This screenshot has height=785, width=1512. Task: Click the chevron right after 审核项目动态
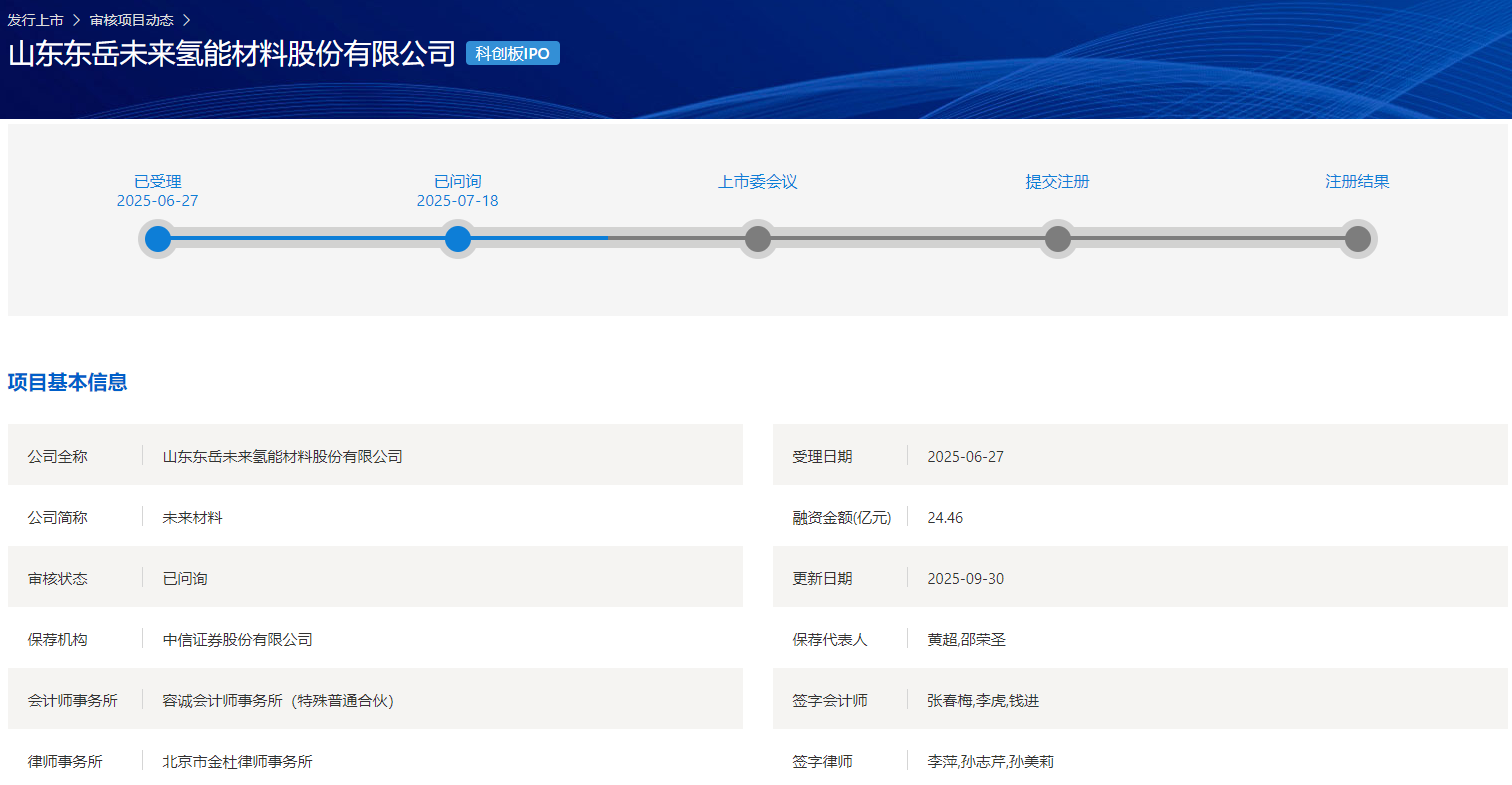(186, 20)
